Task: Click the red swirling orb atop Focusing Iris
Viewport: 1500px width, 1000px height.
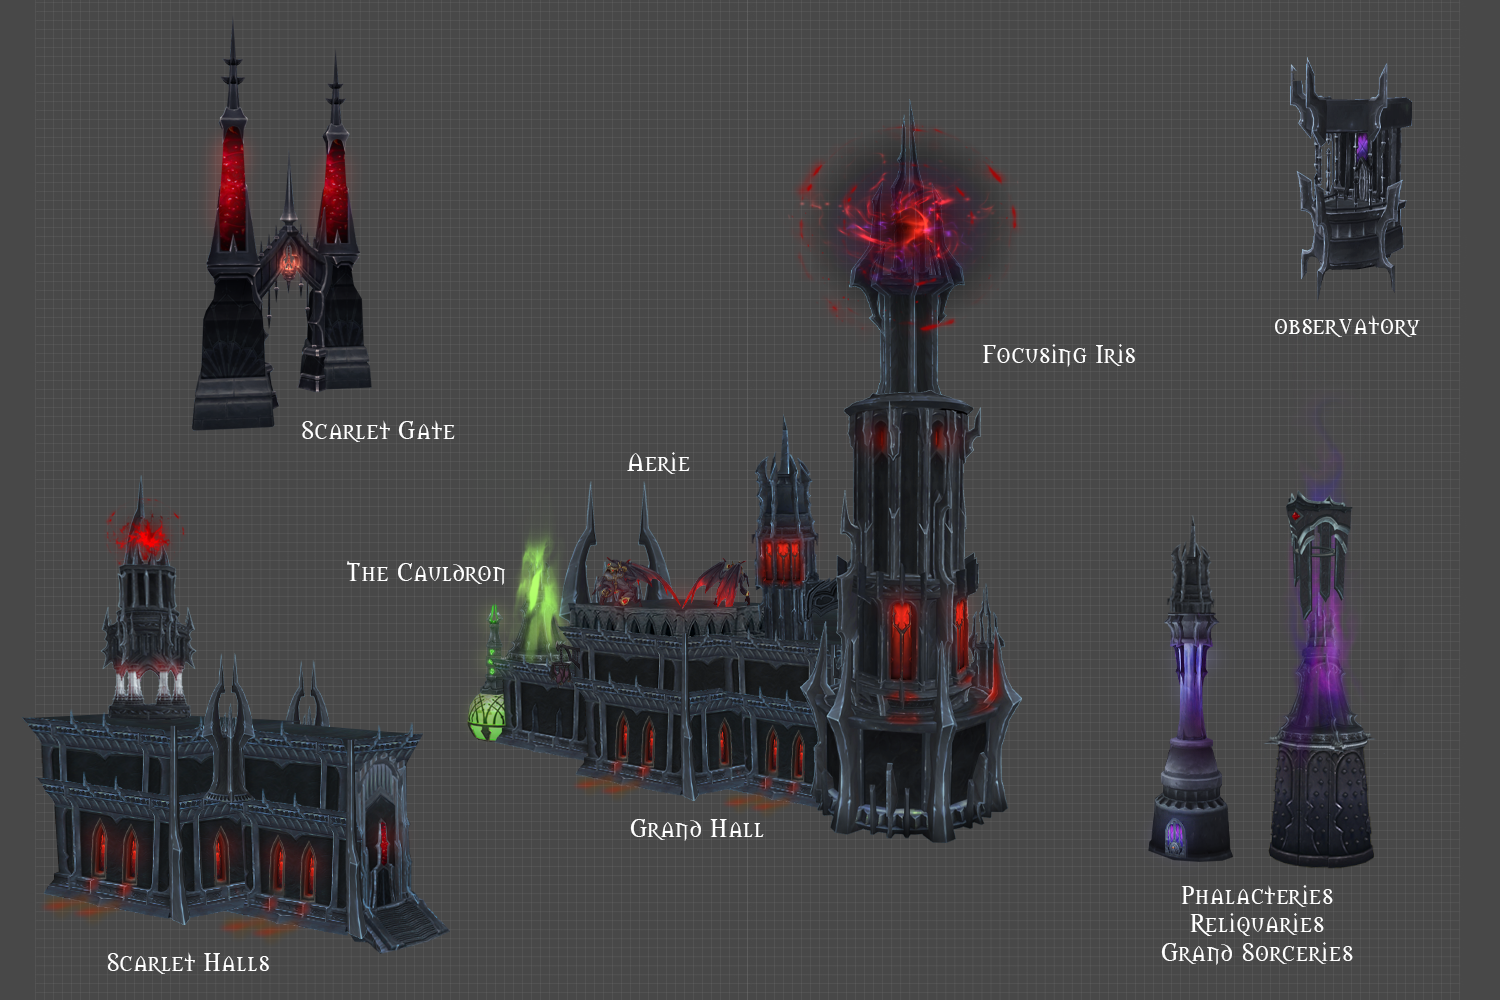Action: pyautogui.click(x=906, y=225)
